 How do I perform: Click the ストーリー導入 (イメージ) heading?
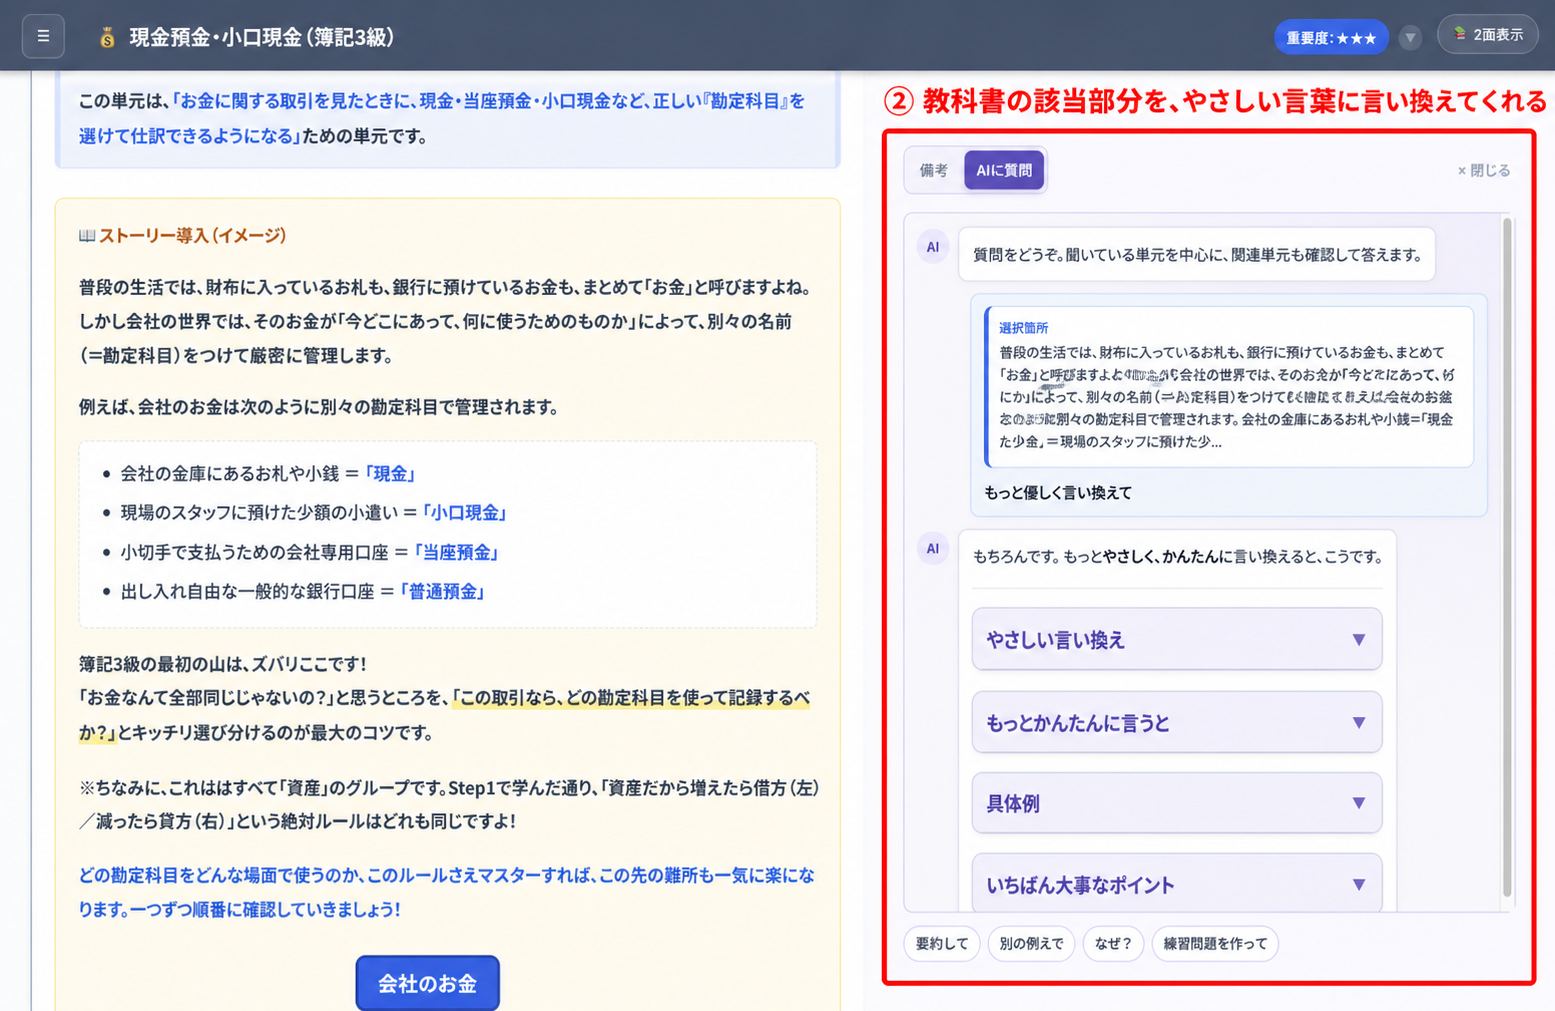tap(192, 236)
